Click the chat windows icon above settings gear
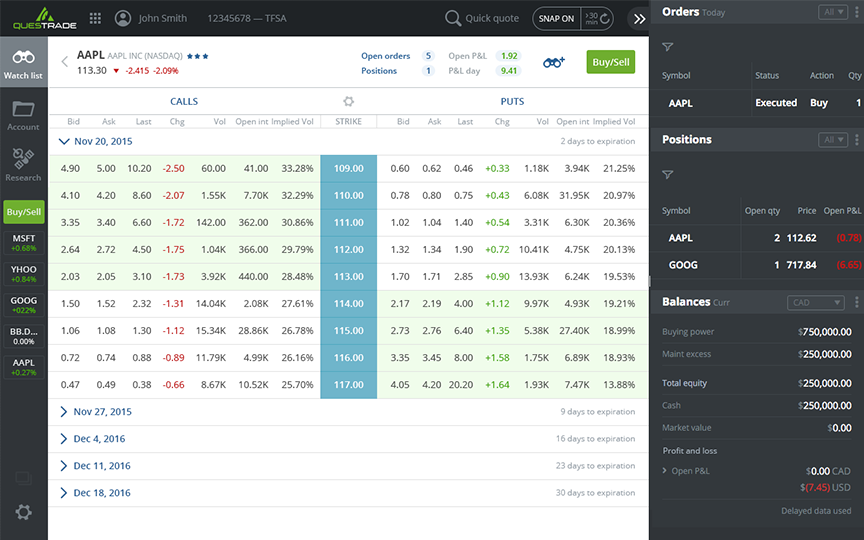Screen dimensions: 864x540 pyautogui.click(x=23, y=478)
